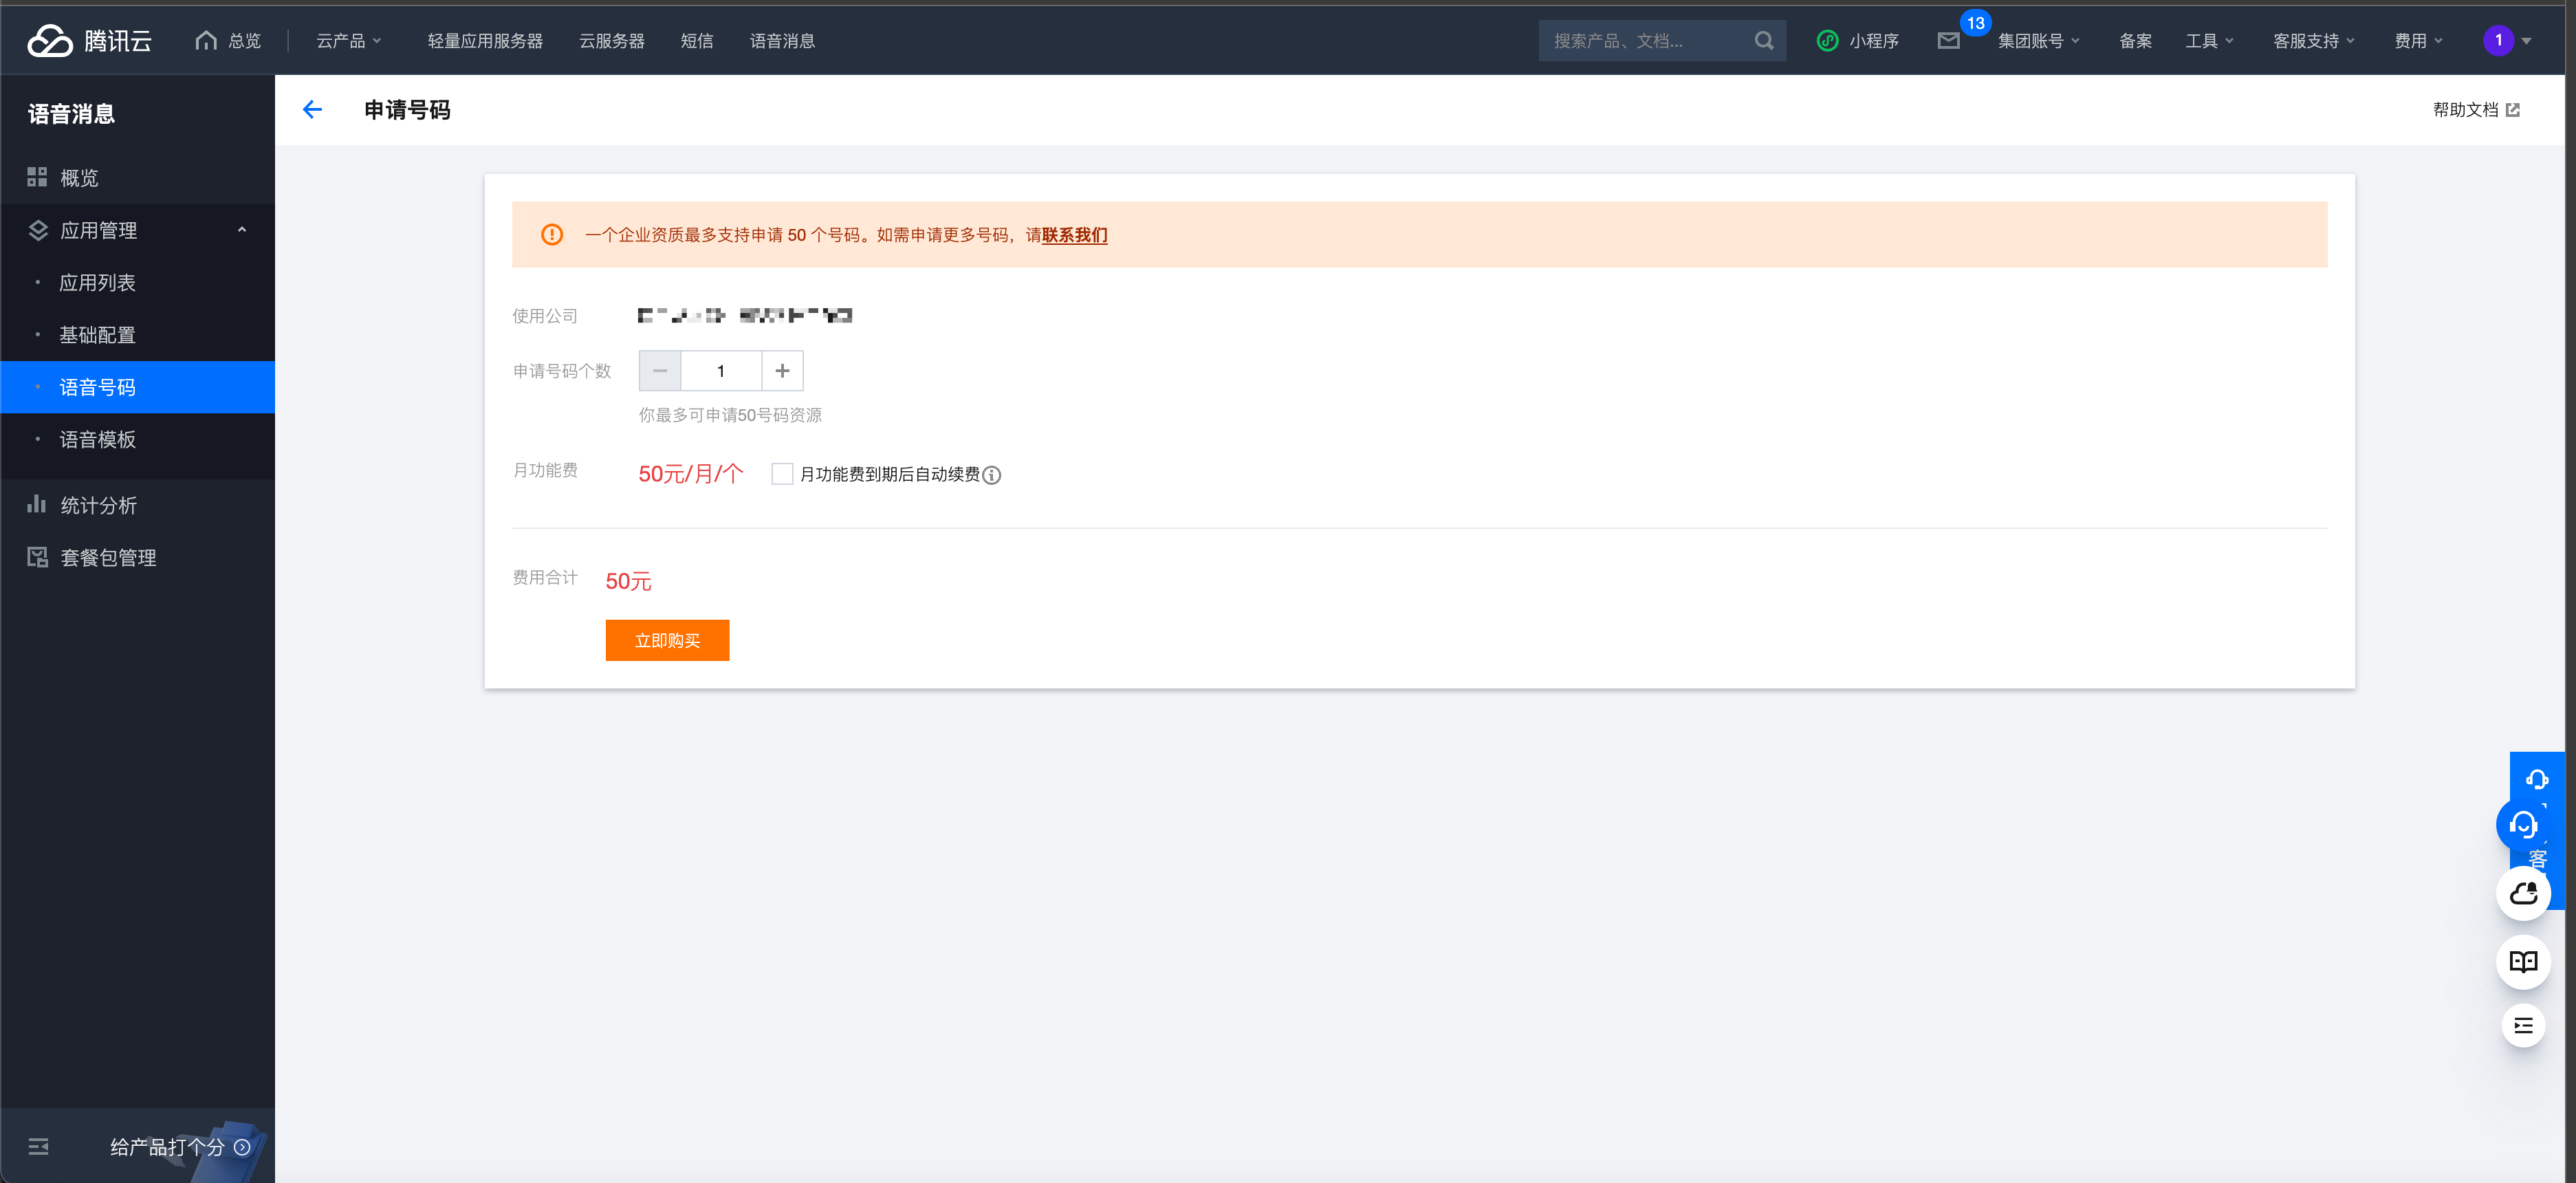
Task: Click the 你最多可申请50号码资源 hint
Action: pos(730,415)
